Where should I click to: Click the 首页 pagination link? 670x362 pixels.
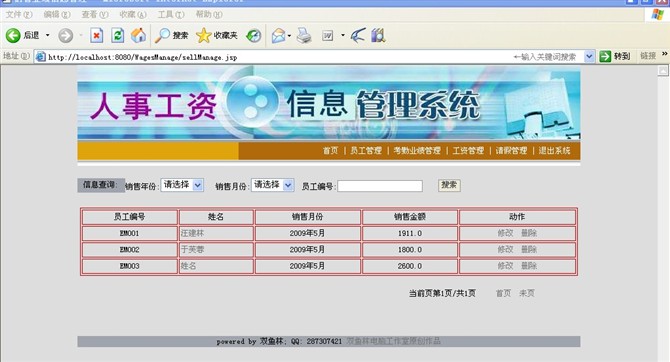click(503, 293)
